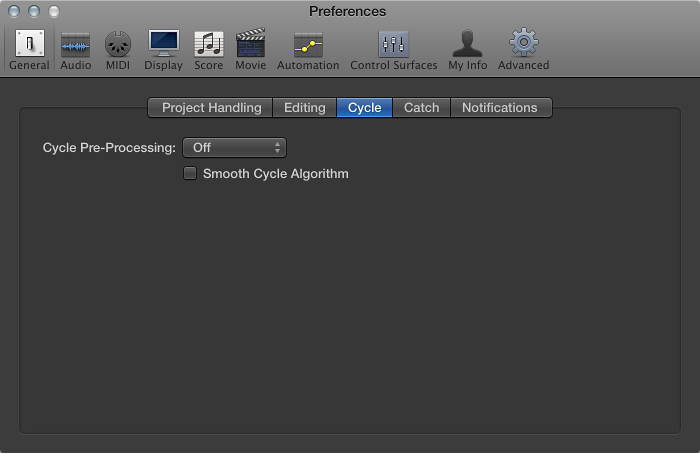
Task: Select the MIDI connector icon
Action: [118, 45]
